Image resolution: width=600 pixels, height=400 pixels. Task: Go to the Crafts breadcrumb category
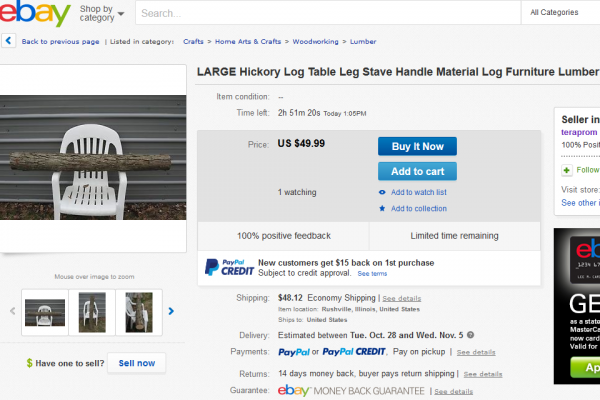tap(193, 42)
